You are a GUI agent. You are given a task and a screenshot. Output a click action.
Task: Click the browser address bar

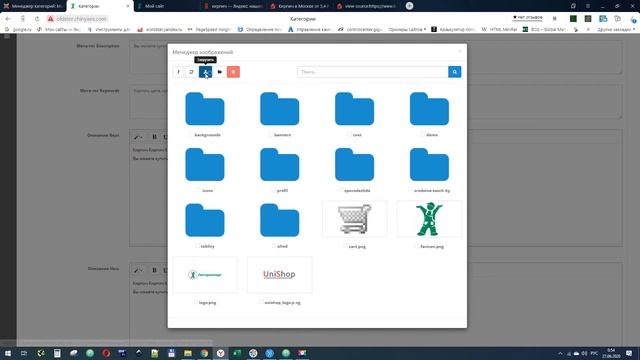(82, 19)
